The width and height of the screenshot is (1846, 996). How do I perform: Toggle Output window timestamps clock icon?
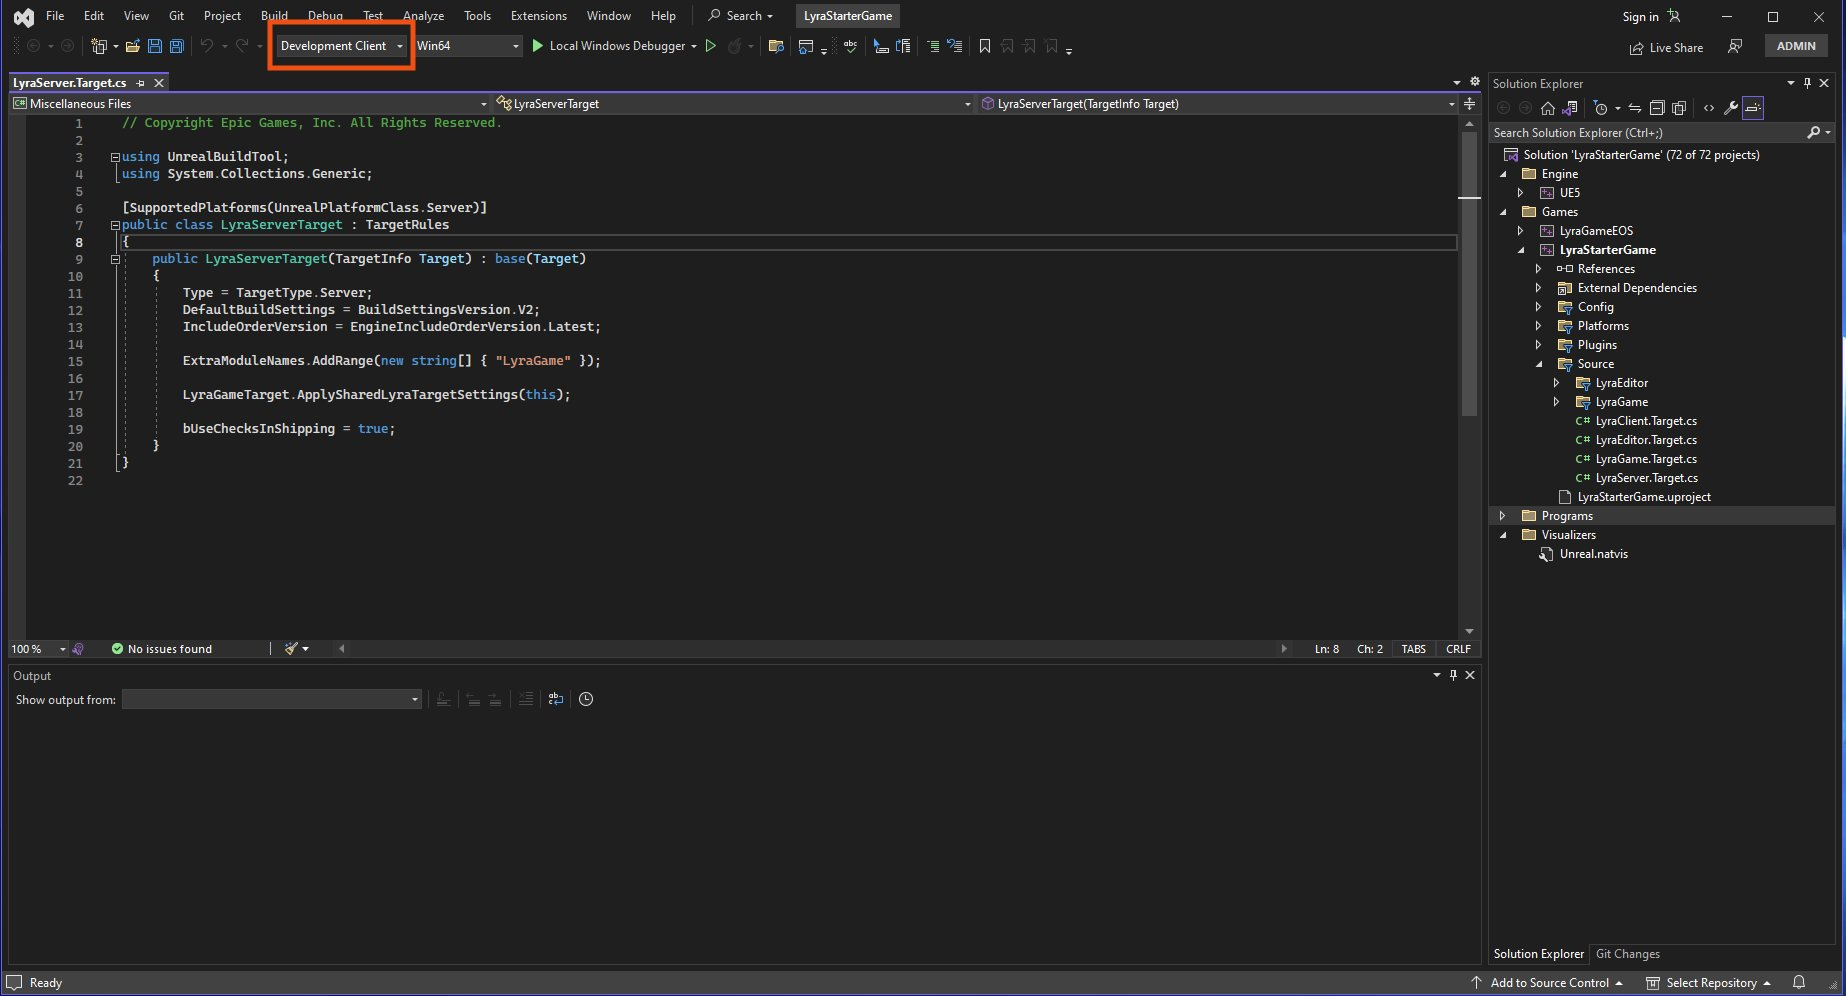586,699
